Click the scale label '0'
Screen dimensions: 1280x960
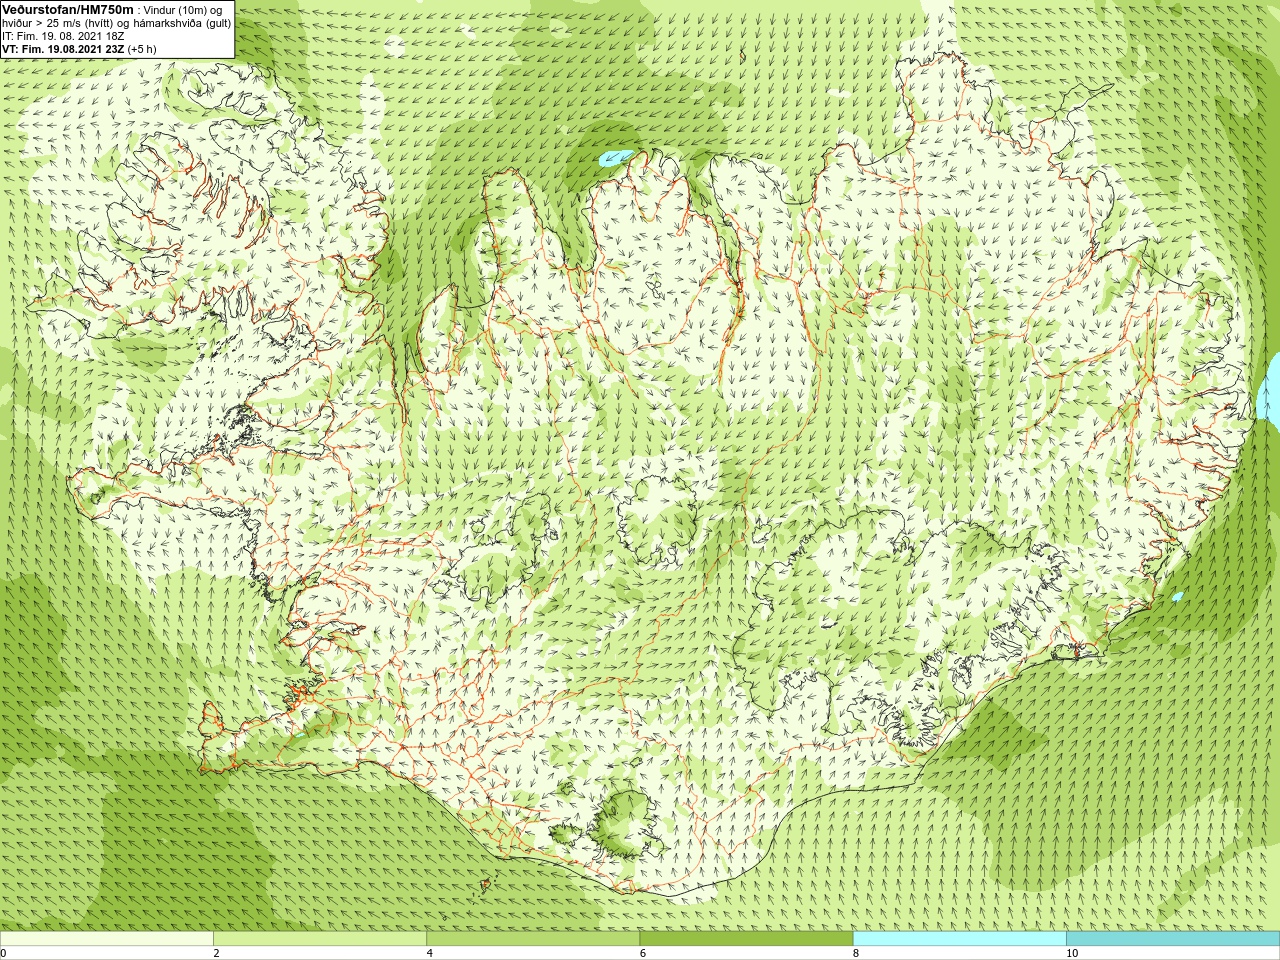[x=4, y=953]
